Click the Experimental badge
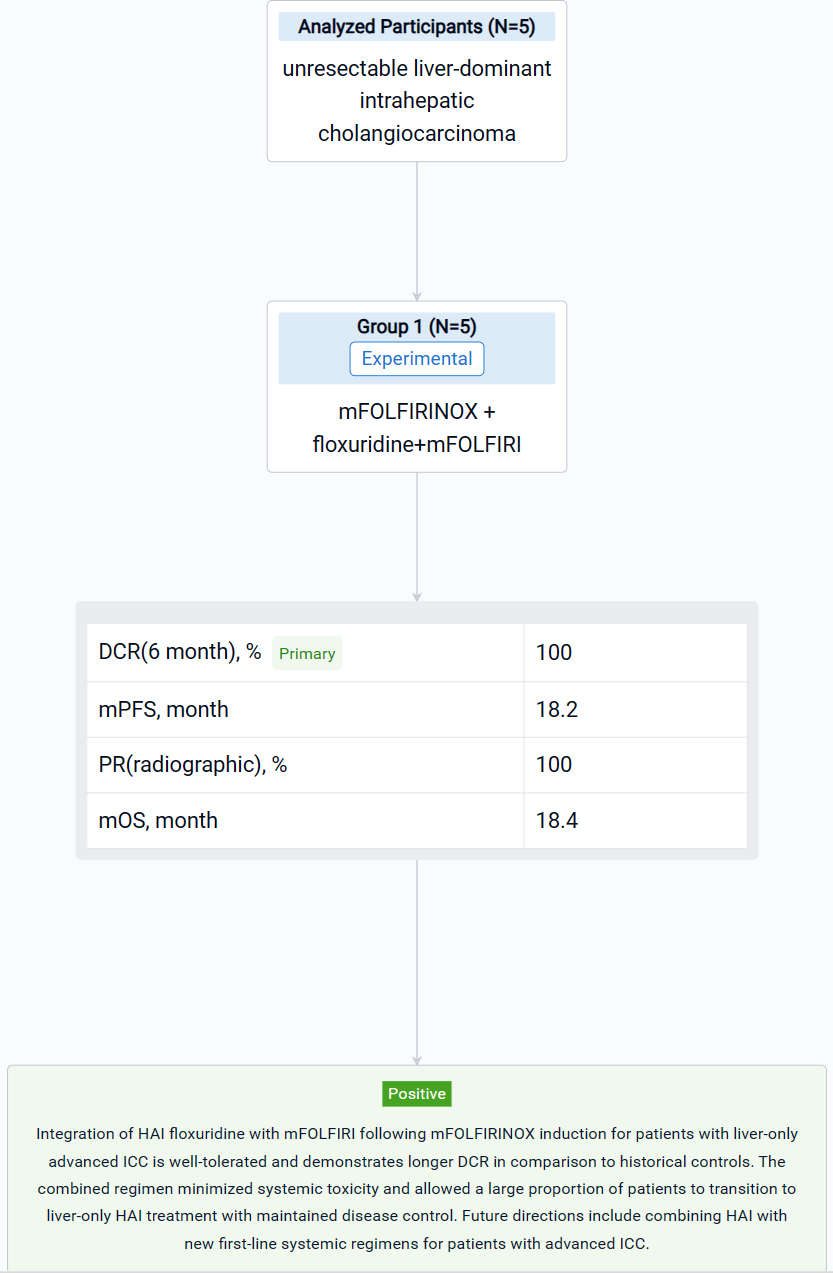This screenshot has height=1273, width=833. [416, 359]
